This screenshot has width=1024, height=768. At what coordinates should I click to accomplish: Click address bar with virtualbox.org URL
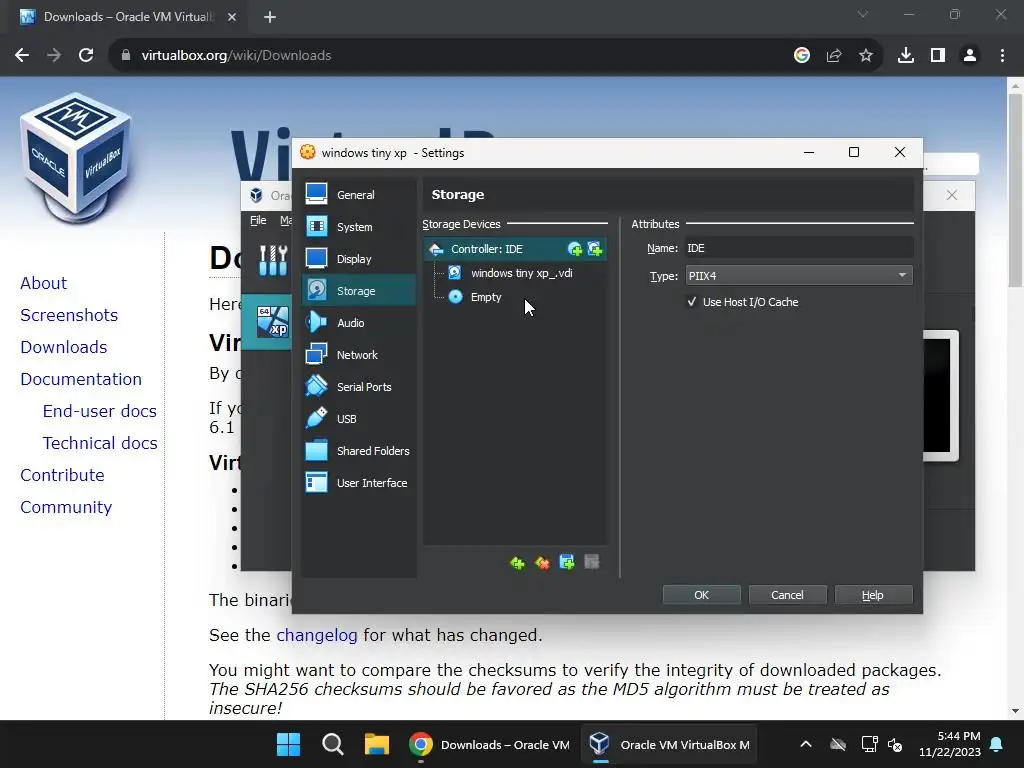click(x=236, y=56)
